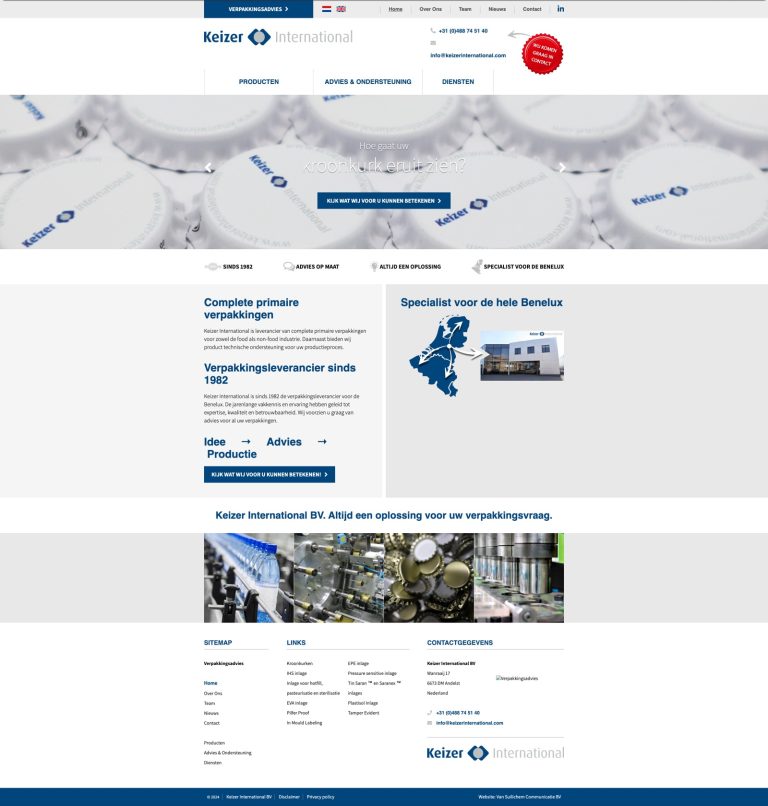
Task: Click the office building photo
Action: (522, 356)
